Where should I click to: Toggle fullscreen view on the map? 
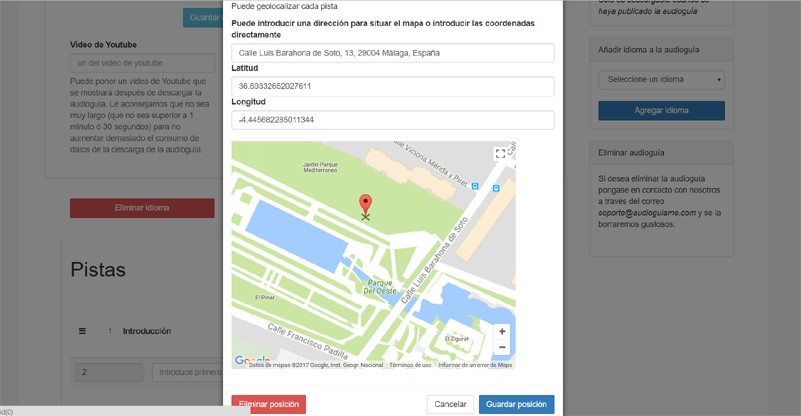click(501, 153)
